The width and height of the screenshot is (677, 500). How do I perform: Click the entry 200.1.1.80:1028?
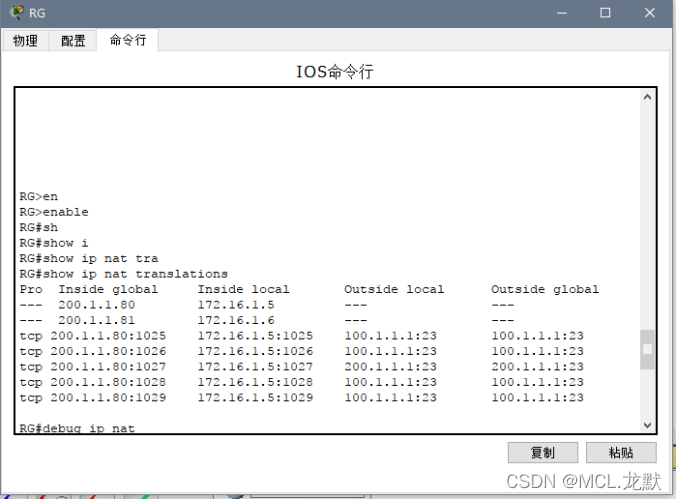108,383
